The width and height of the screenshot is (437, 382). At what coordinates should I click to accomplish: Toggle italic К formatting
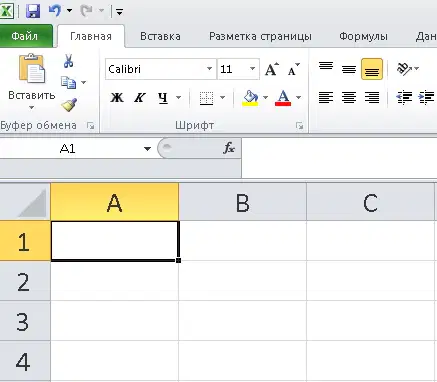(140, 98)
